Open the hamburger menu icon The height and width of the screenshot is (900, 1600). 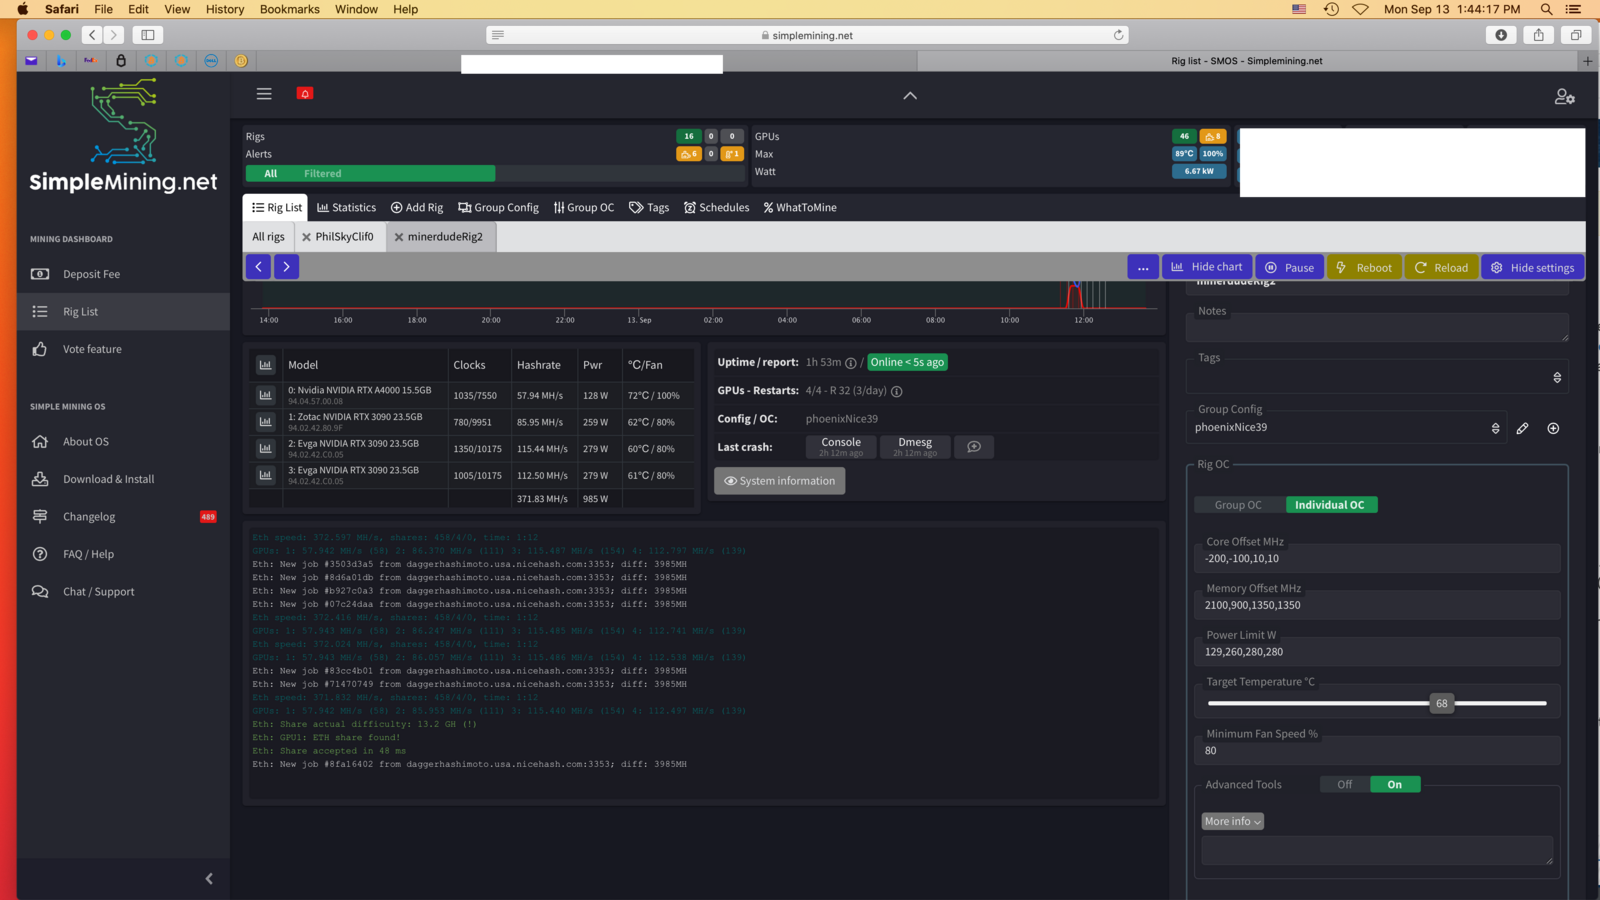264,94
